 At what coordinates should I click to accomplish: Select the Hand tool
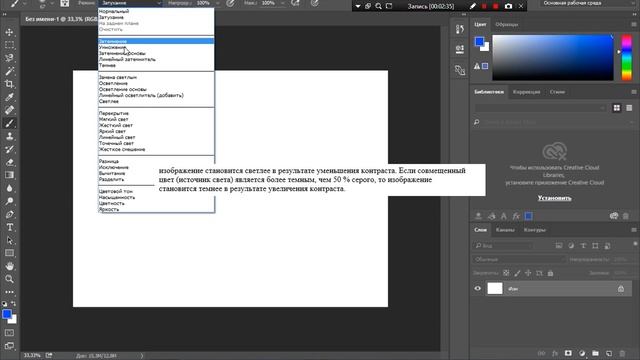[x=9, y=266]
